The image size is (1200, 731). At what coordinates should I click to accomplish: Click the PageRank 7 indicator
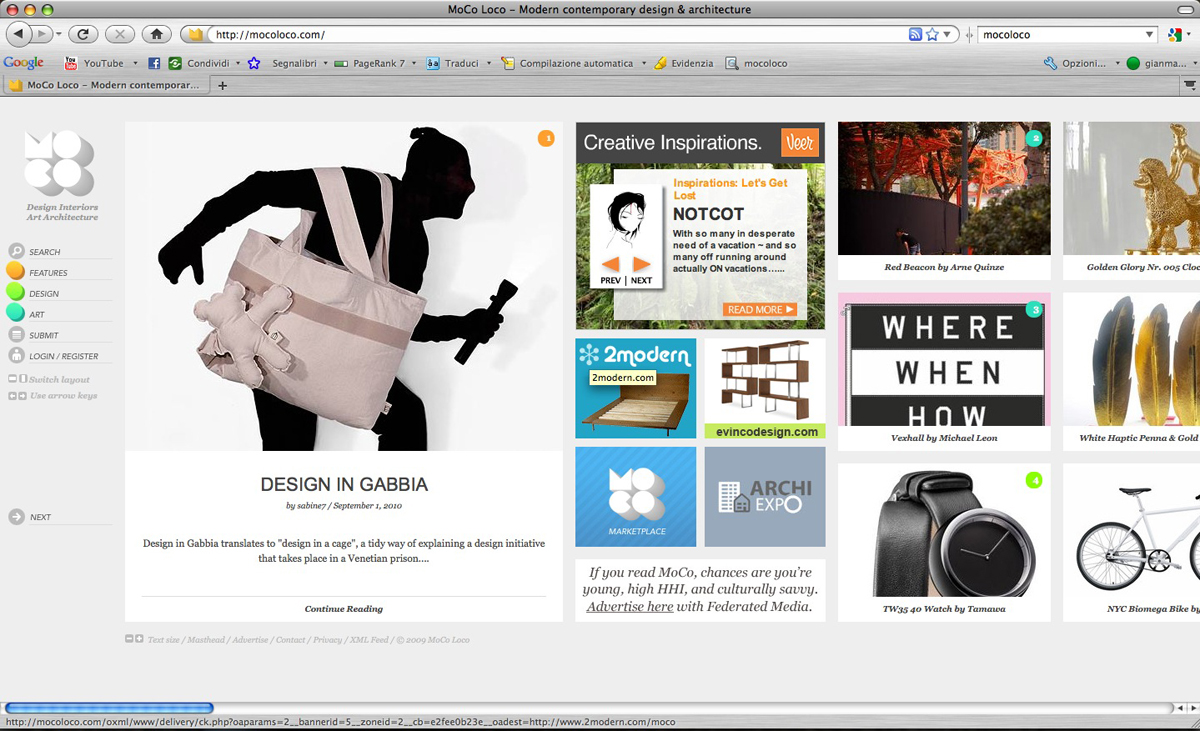tap(370, 63)
